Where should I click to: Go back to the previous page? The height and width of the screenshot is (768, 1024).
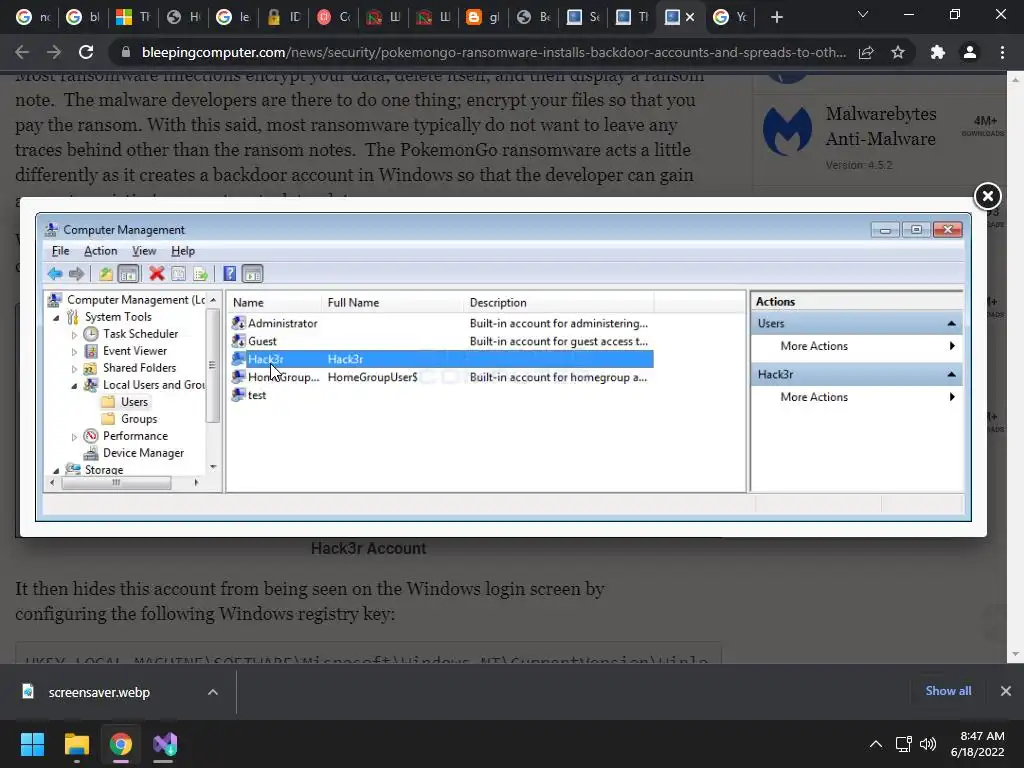pyautogui.click(x=22, y=52)
